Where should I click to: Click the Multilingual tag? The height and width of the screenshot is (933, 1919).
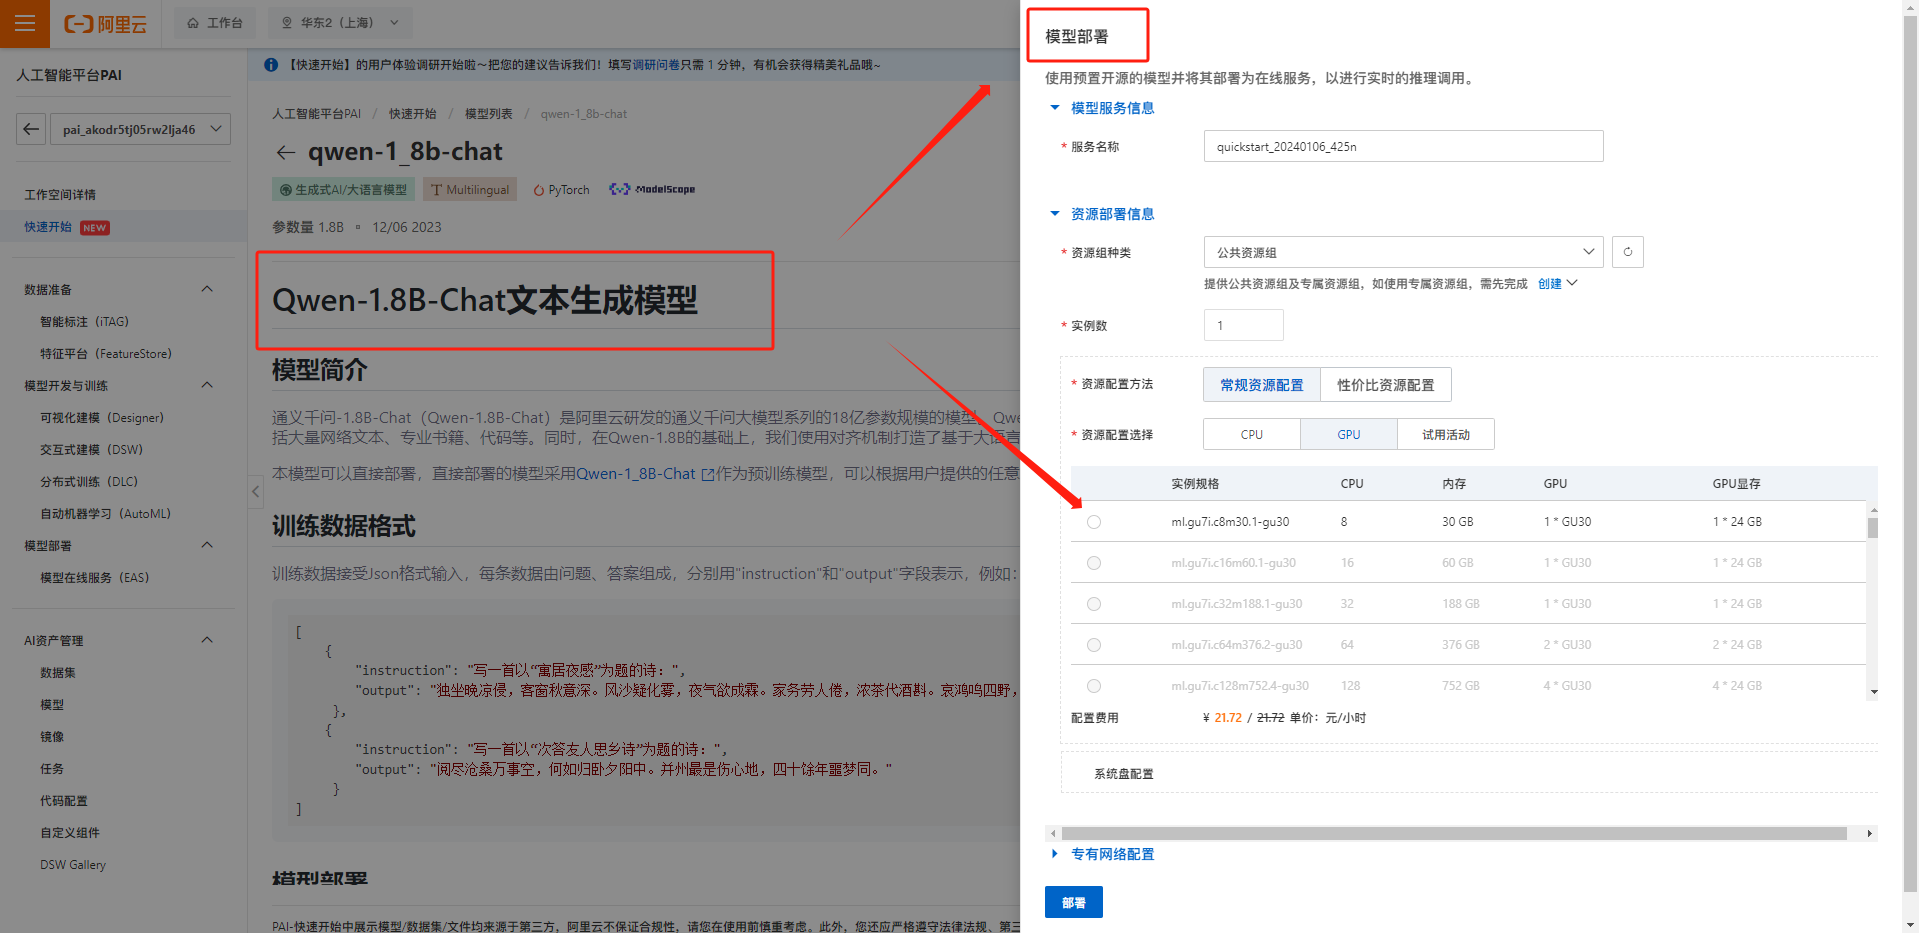click(470, 190)
